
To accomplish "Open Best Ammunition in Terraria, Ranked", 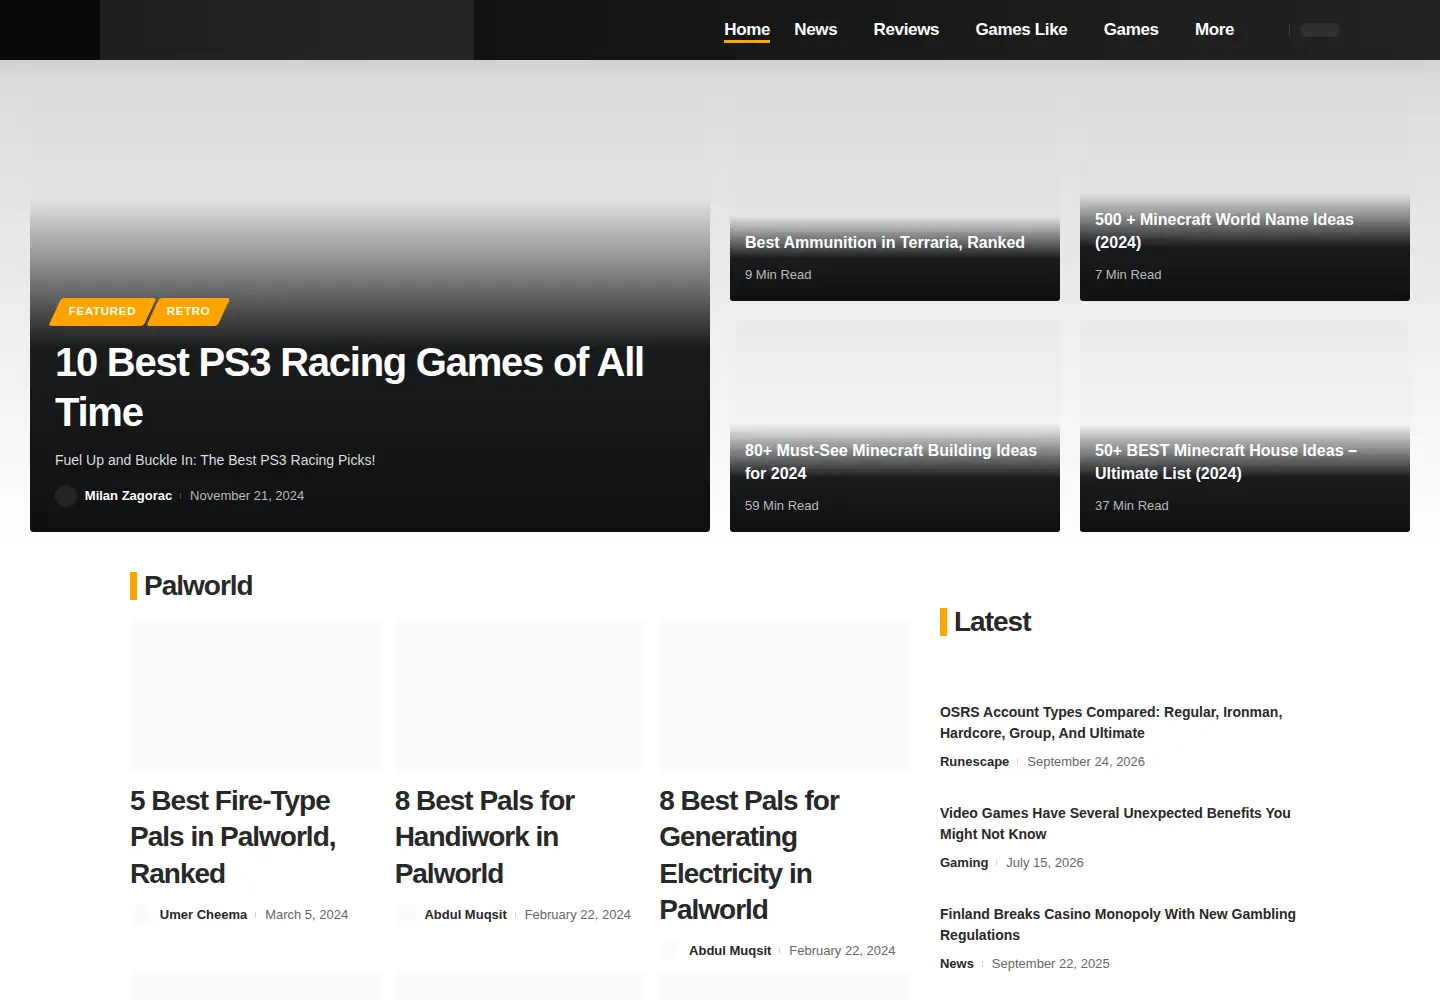I will tap(885, 242).
